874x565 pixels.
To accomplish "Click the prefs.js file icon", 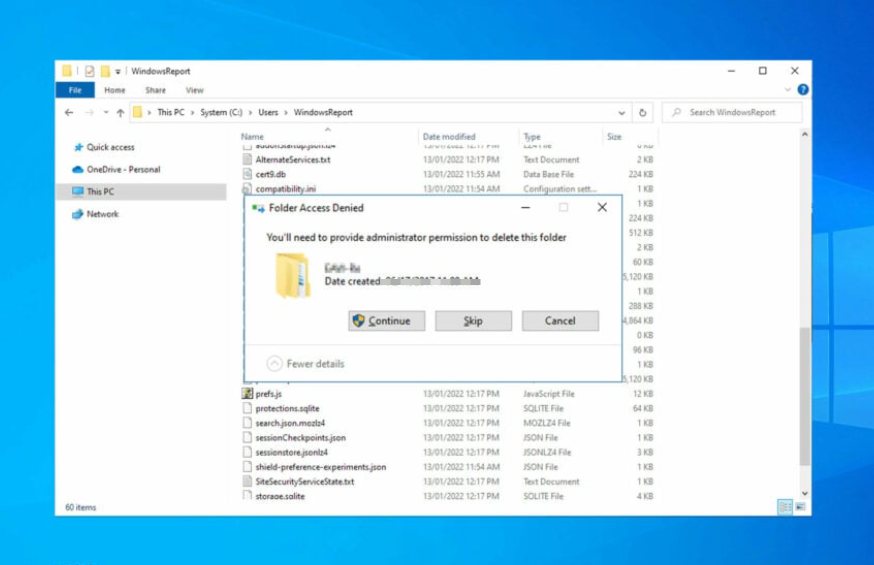I will [247, 393].
